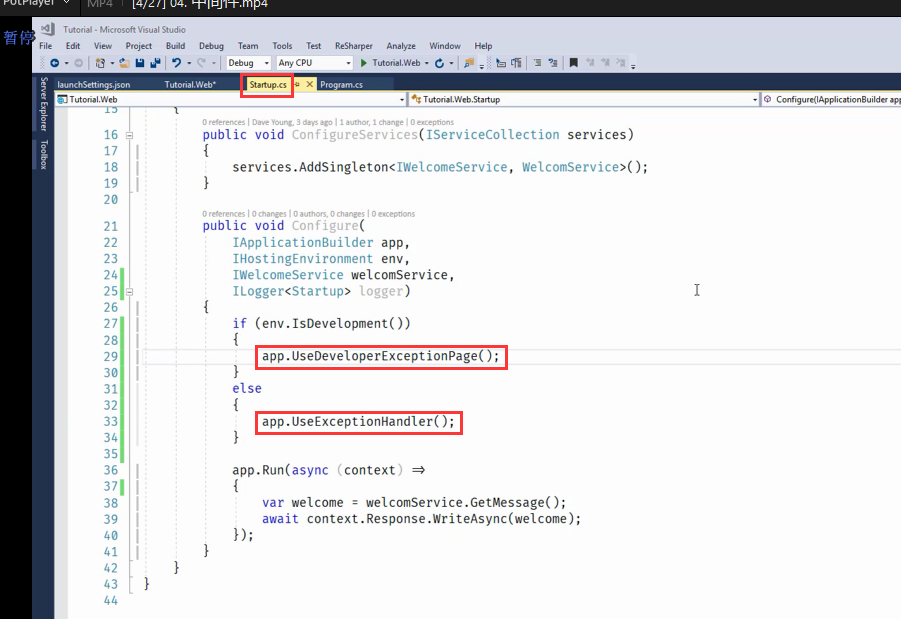901x619 pixels.
Task: Switch to the Program.cs tab
Action: tap(342, 85)
